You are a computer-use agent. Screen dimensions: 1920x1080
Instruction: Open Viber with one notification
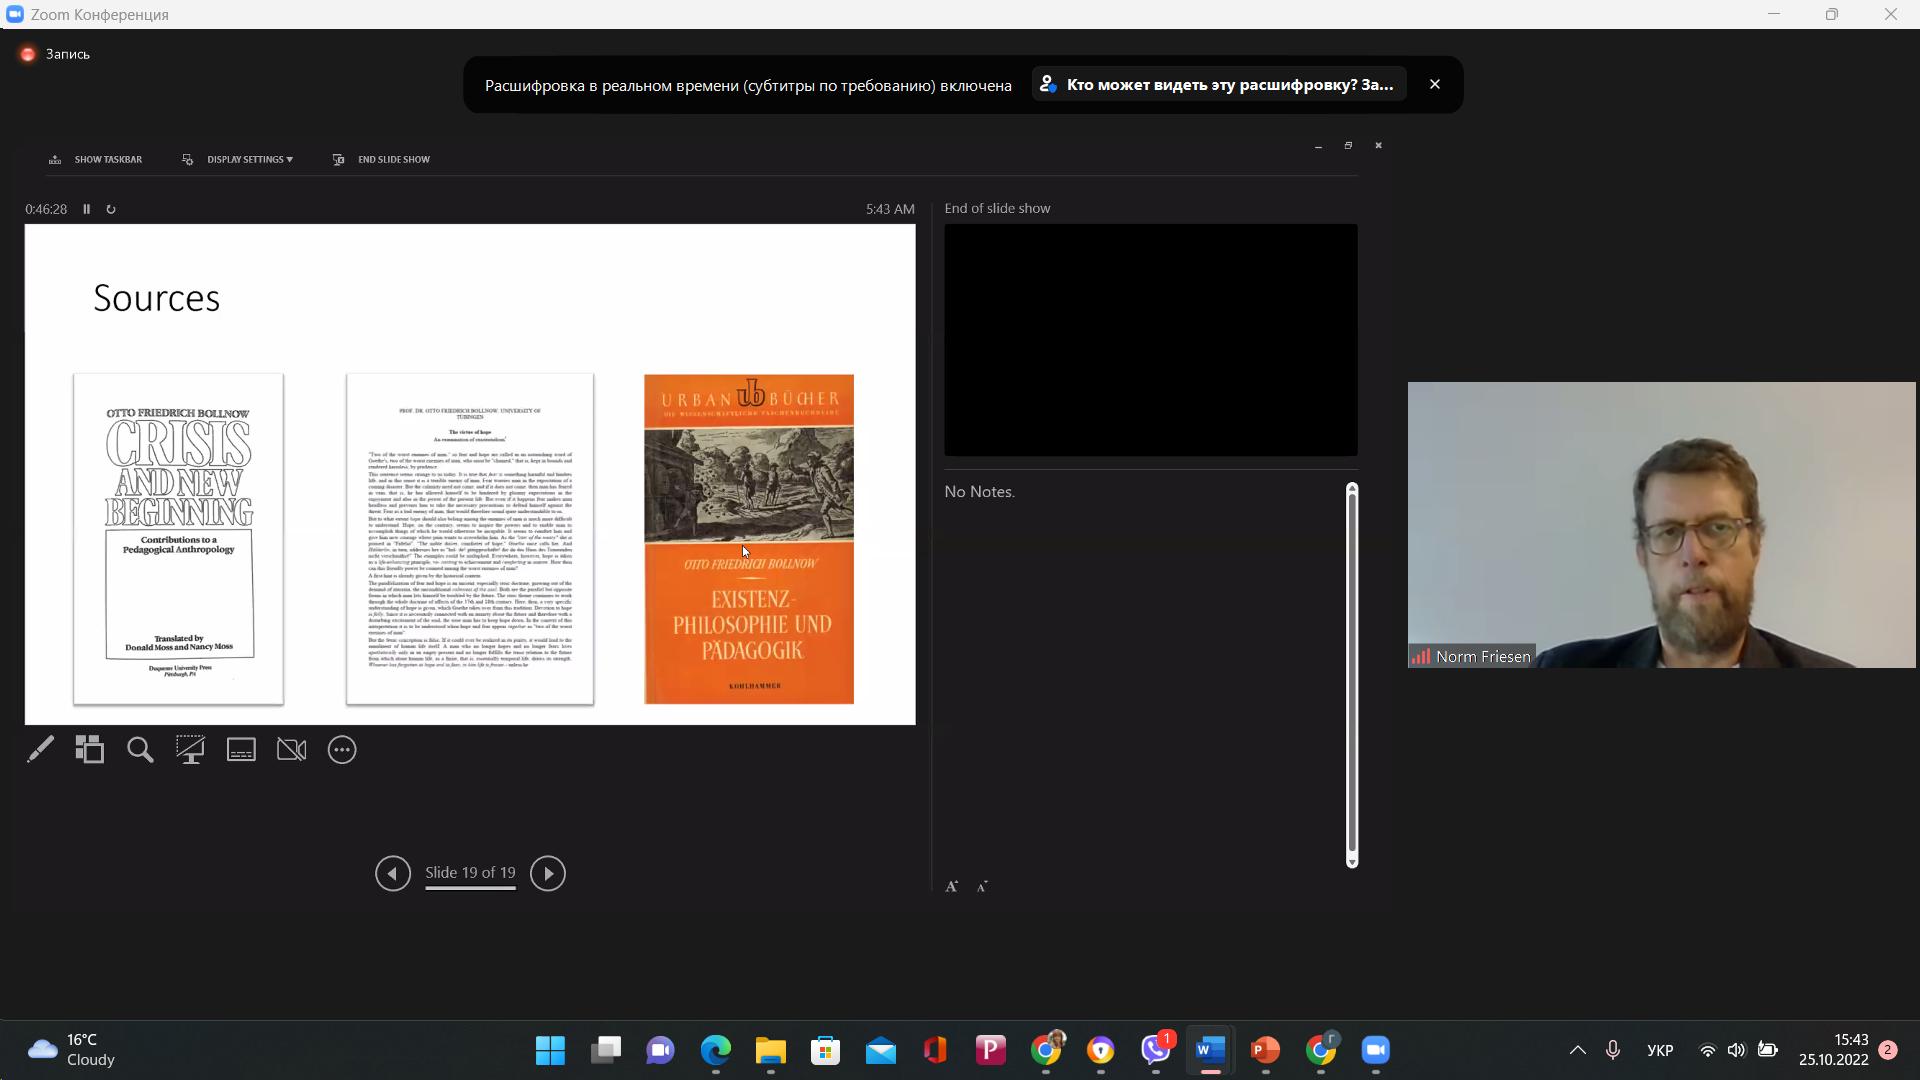coord(1156,1050)
